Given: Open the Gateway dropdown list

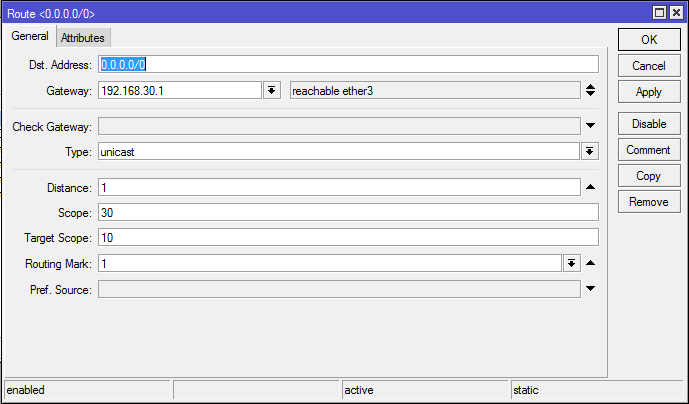Looking at the screenshot, I should pyautogui.click(x=271, y=91).
